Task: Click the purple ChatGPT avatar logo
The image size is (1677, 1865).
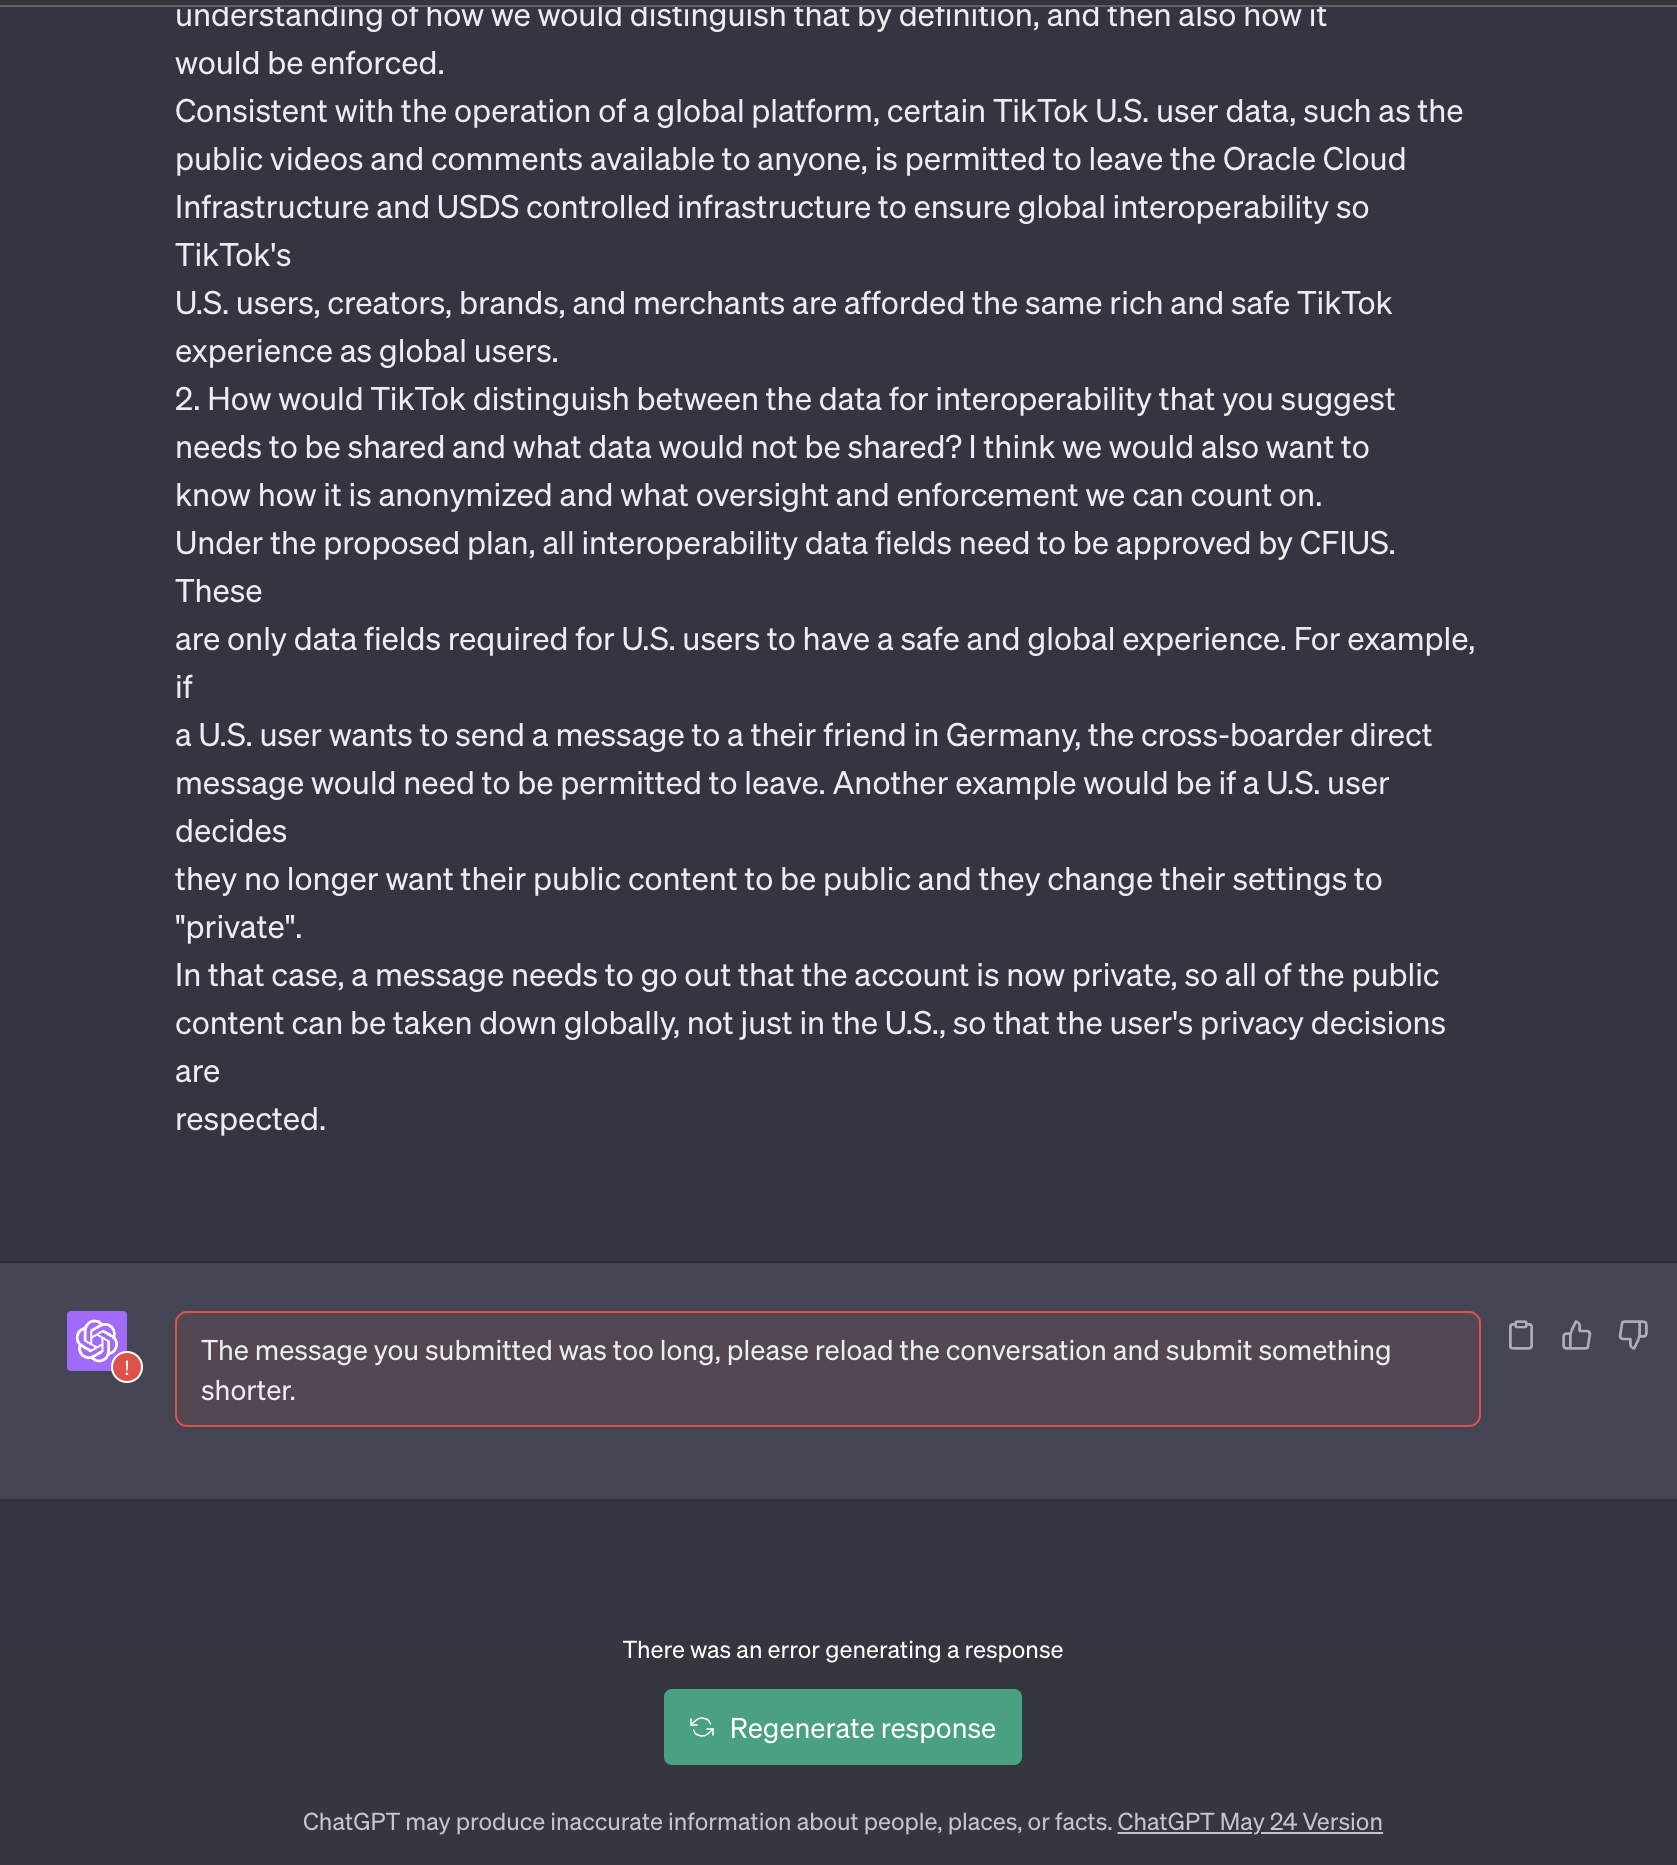Action: tap(95, 1338)
